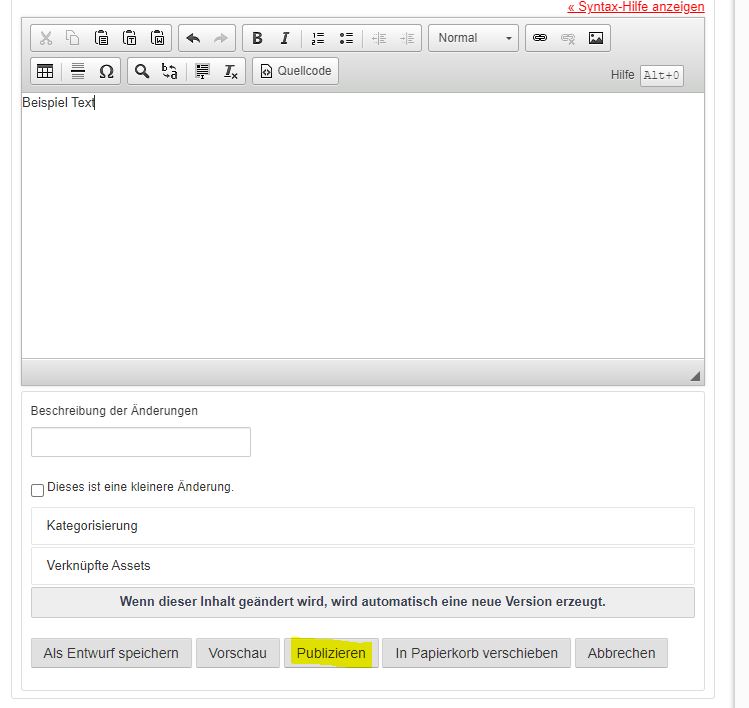Click the remove format icon

coord(230,71)
